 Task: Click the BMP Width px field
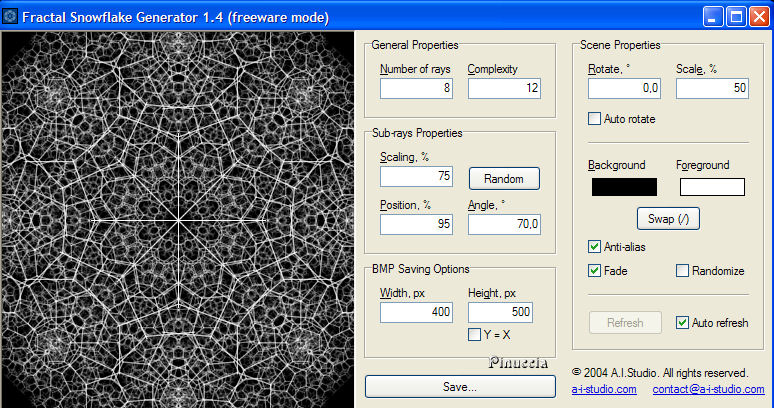[416, 312]
